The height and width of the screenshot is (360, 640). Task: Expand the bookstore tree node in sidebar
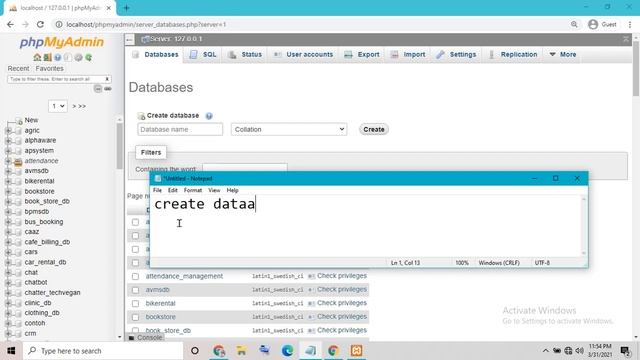pyautogui.click(x=8, y=191)
